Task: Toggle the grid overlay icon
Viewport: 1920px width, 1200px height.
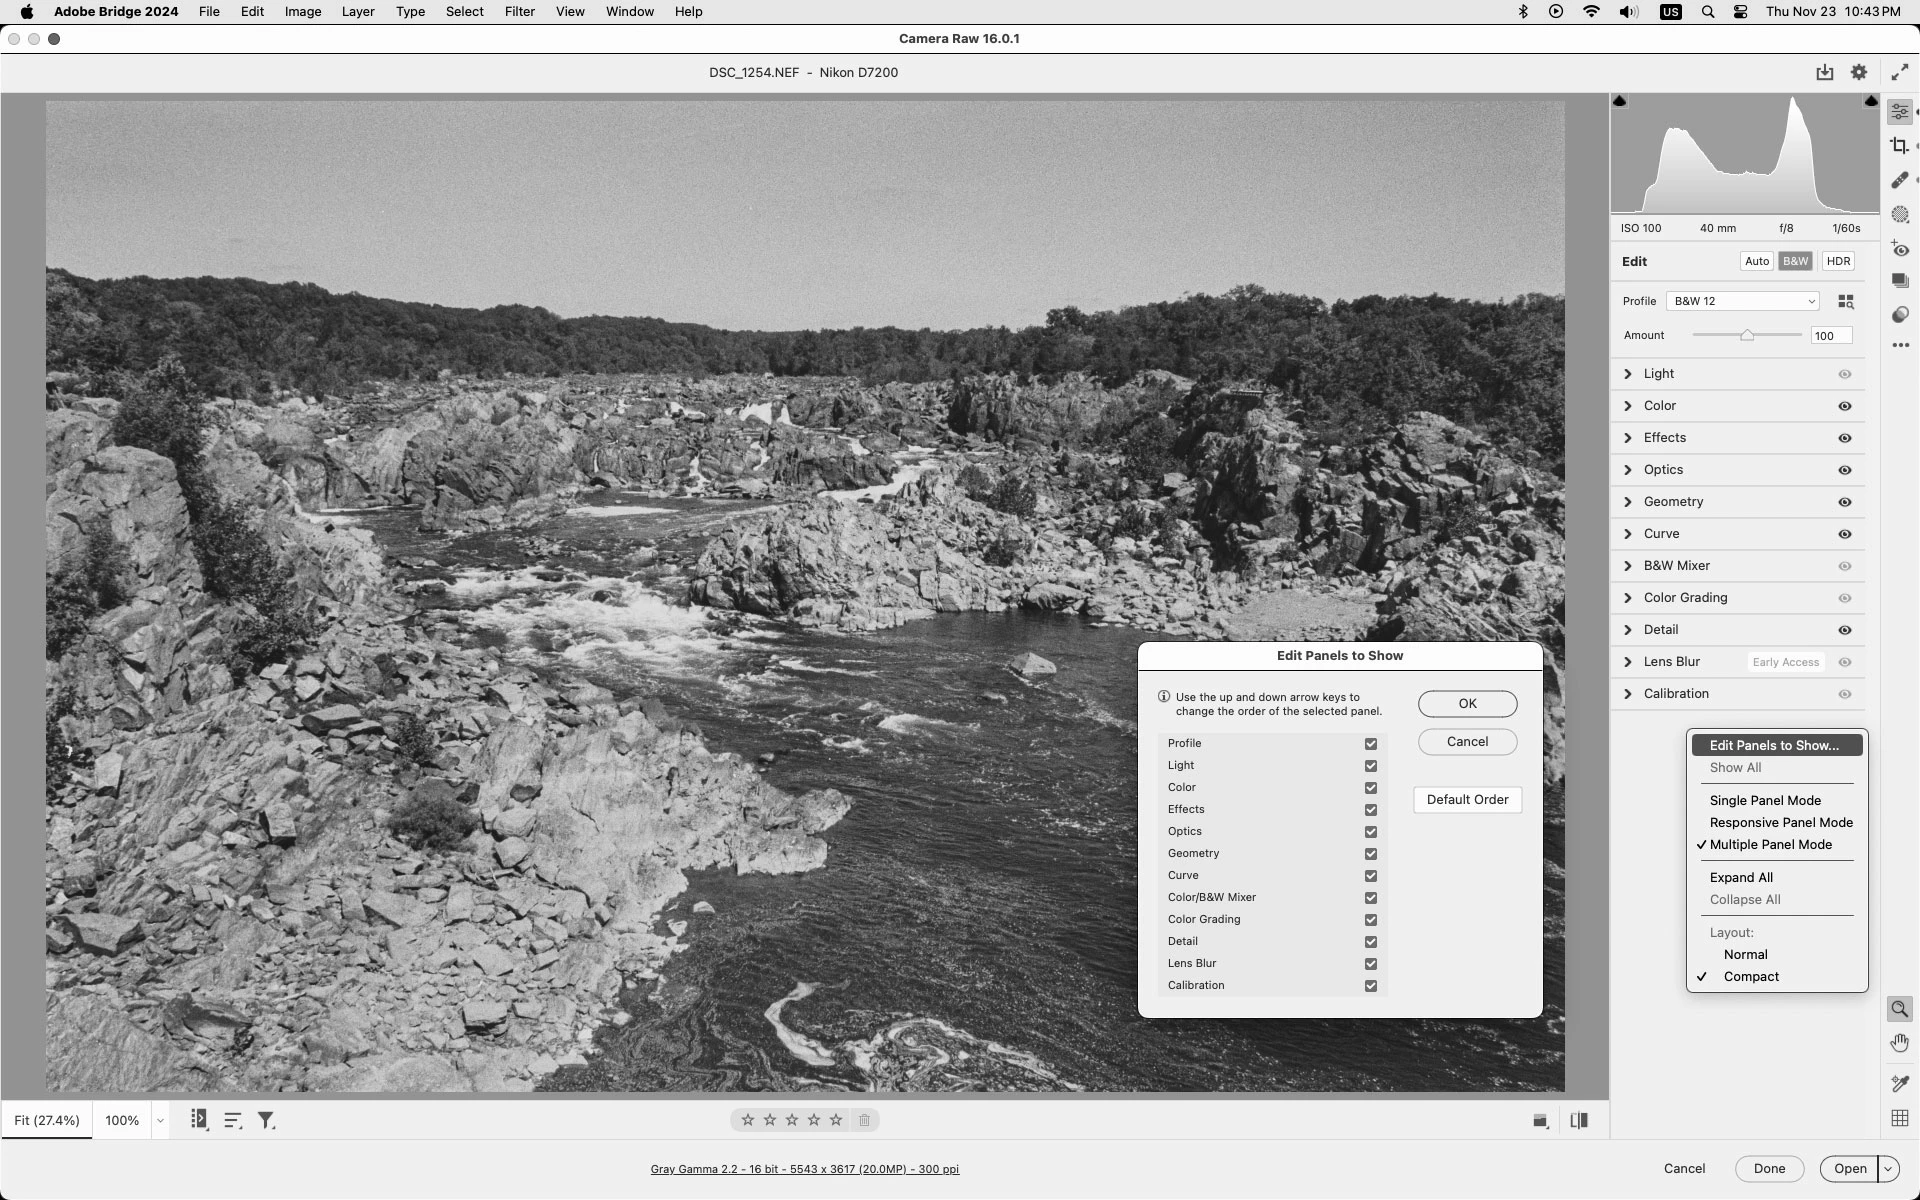Action: [x=1899, y=1118]
